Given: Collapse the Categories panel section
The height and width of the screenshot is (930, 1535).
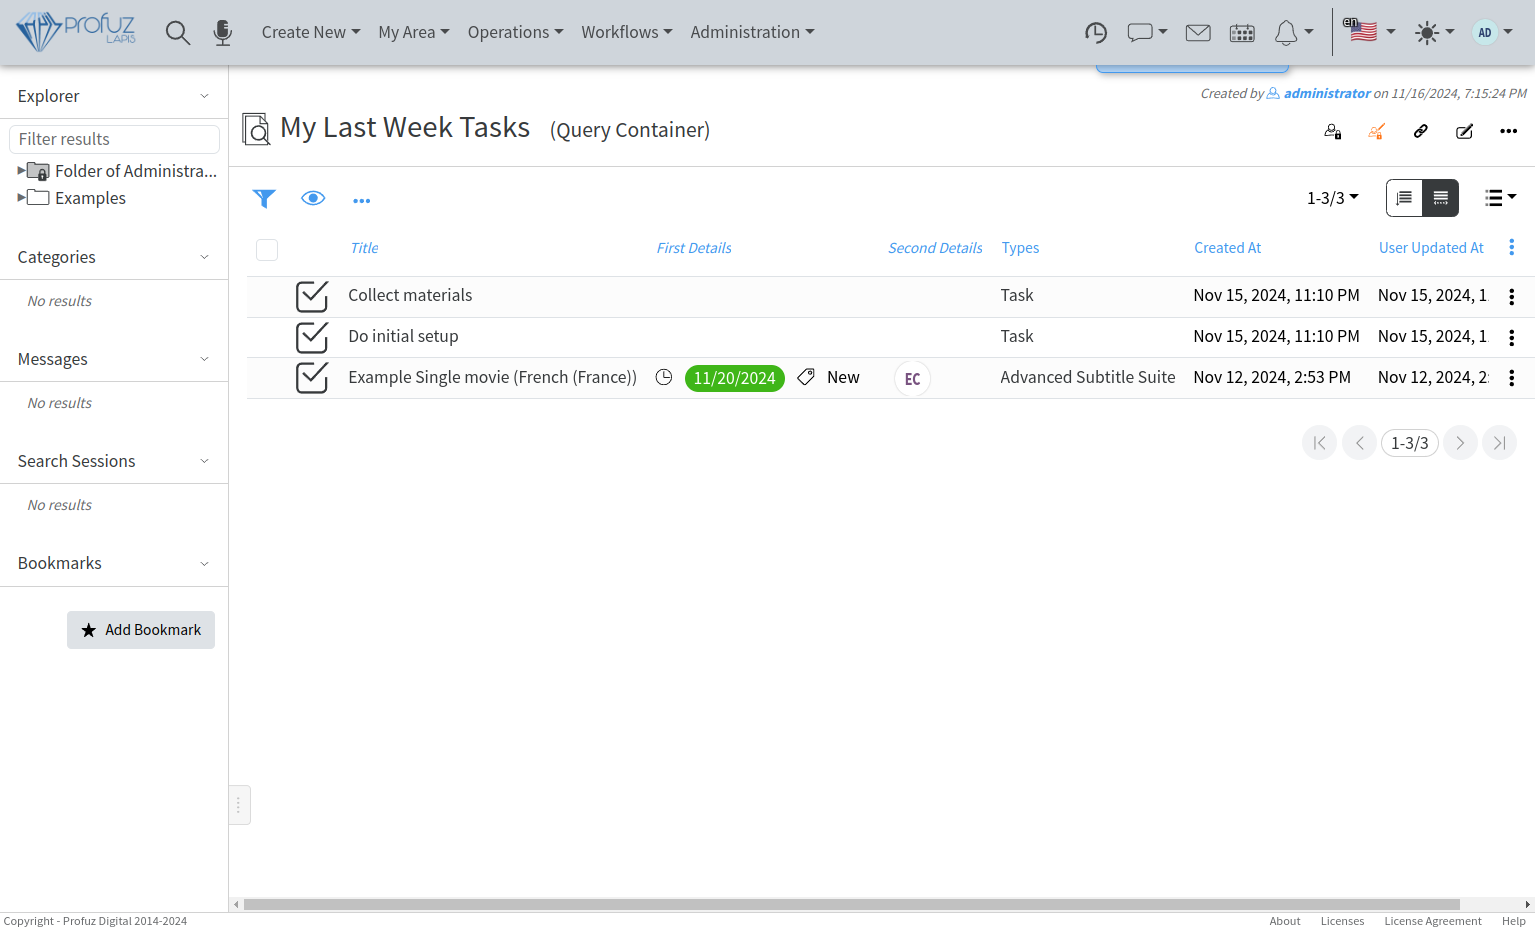Looking at the screenshot, I should pos(204,257).
